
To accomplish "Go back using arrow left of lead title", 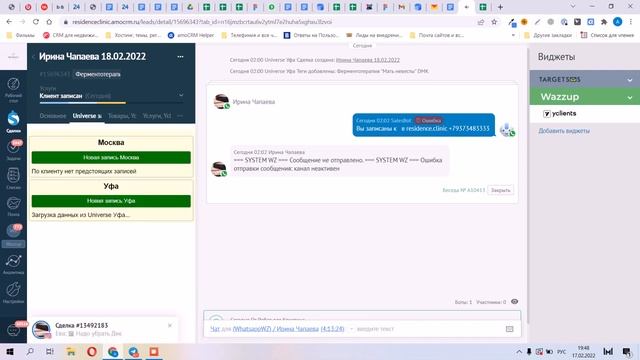I will point(33,57).
